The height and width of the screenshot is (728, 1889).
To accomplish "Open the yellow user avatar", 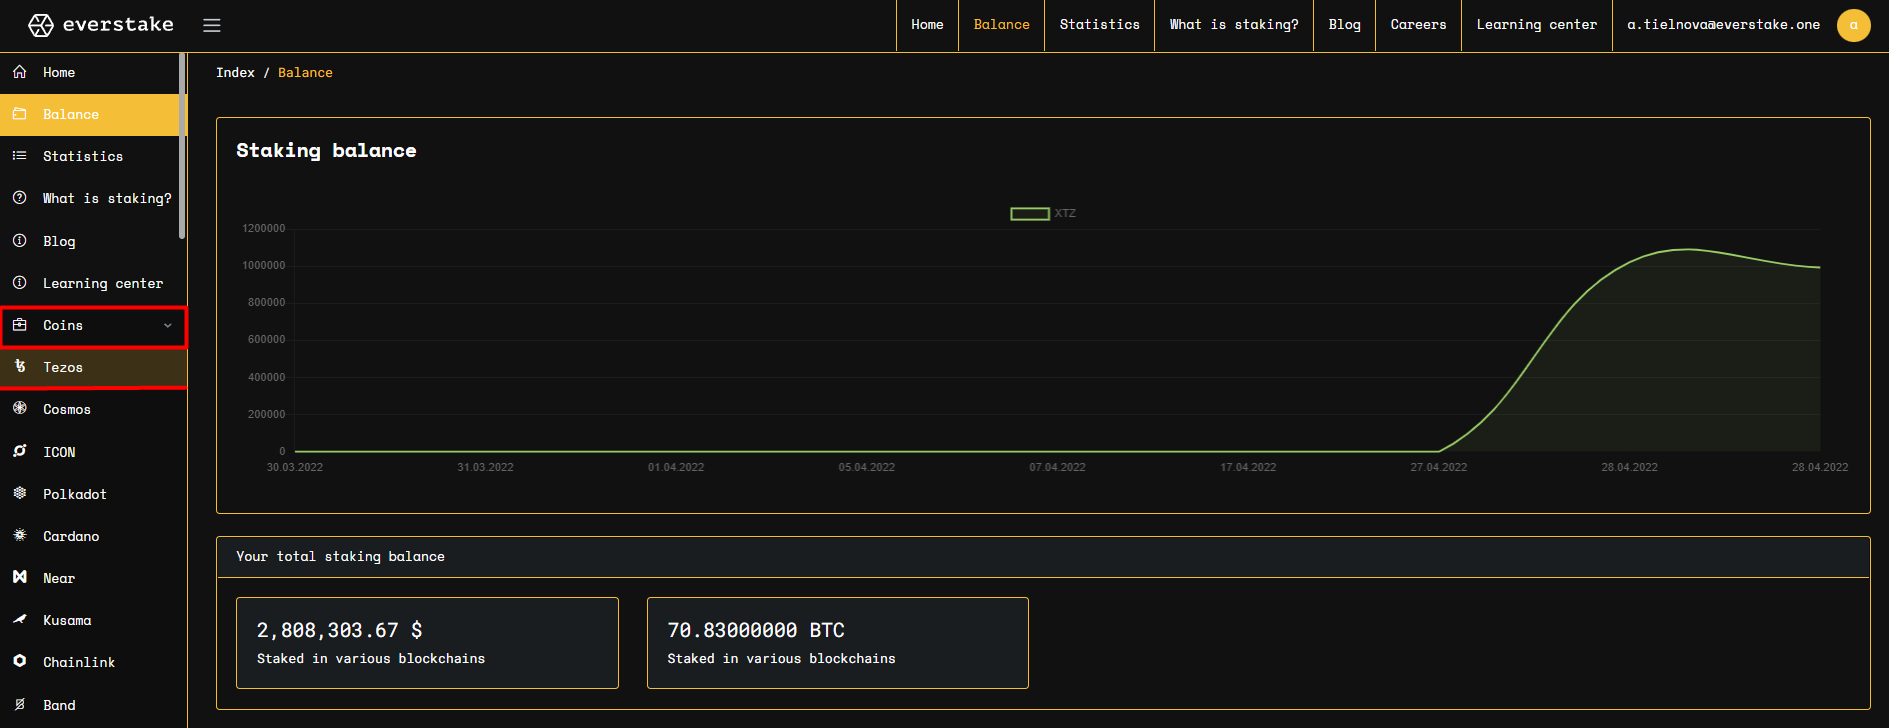I will coord(1854,25).
